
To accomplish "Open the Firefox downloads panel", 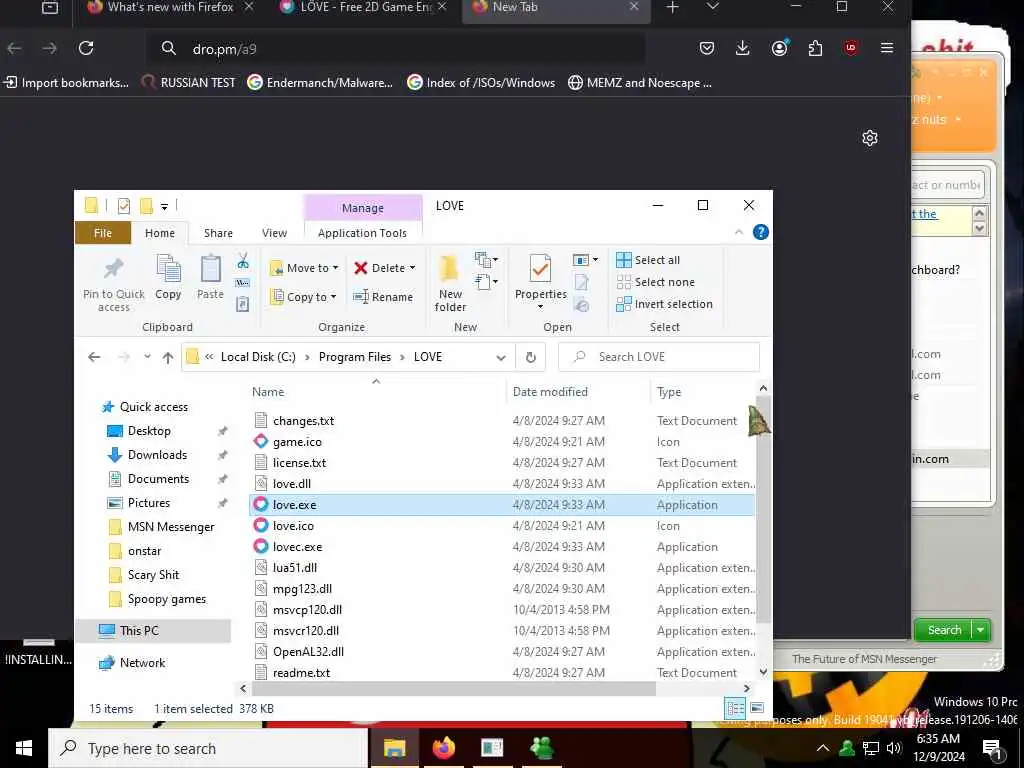I will 743,48.
